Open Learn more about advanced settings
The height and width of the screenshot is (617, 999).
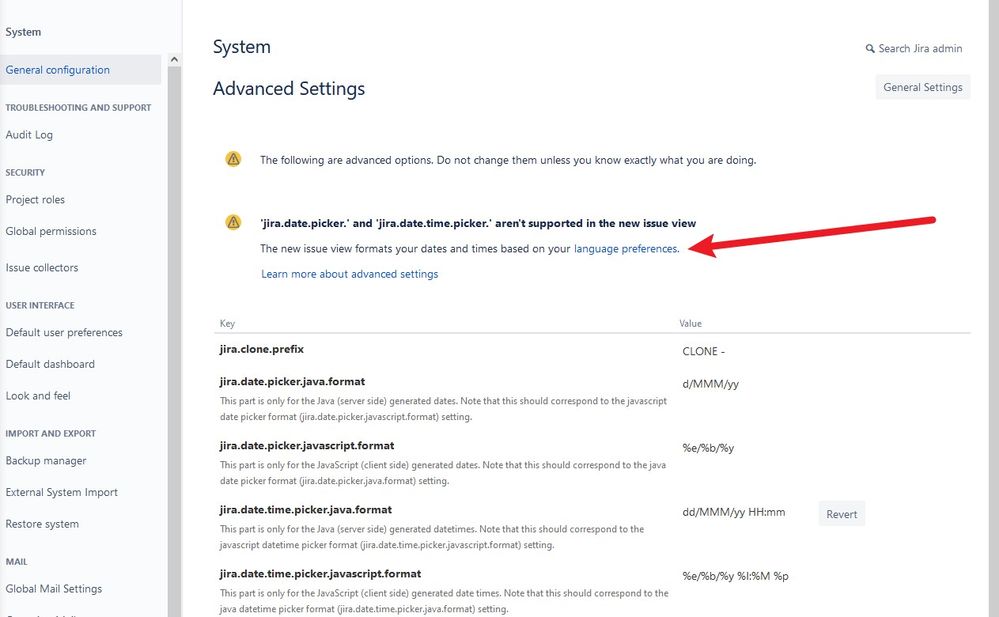349,274
